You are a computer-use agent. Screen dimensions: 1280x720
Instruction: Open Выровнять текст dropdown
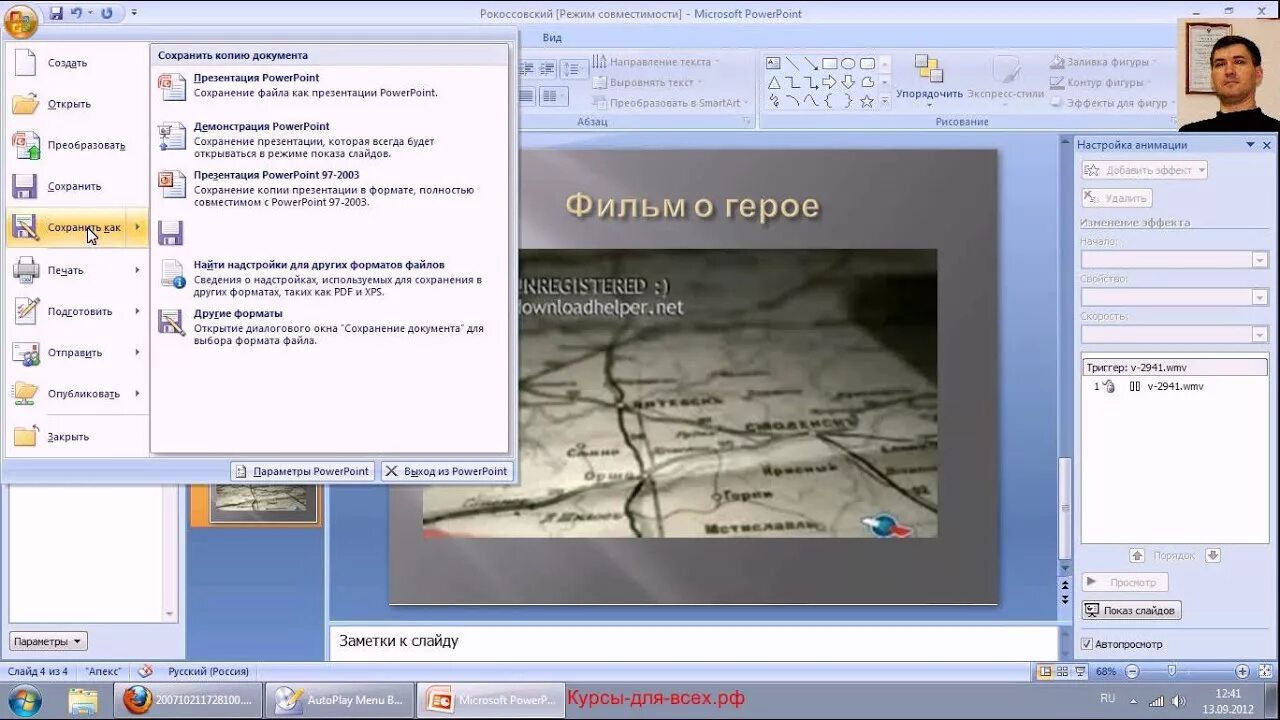(649, 82)
